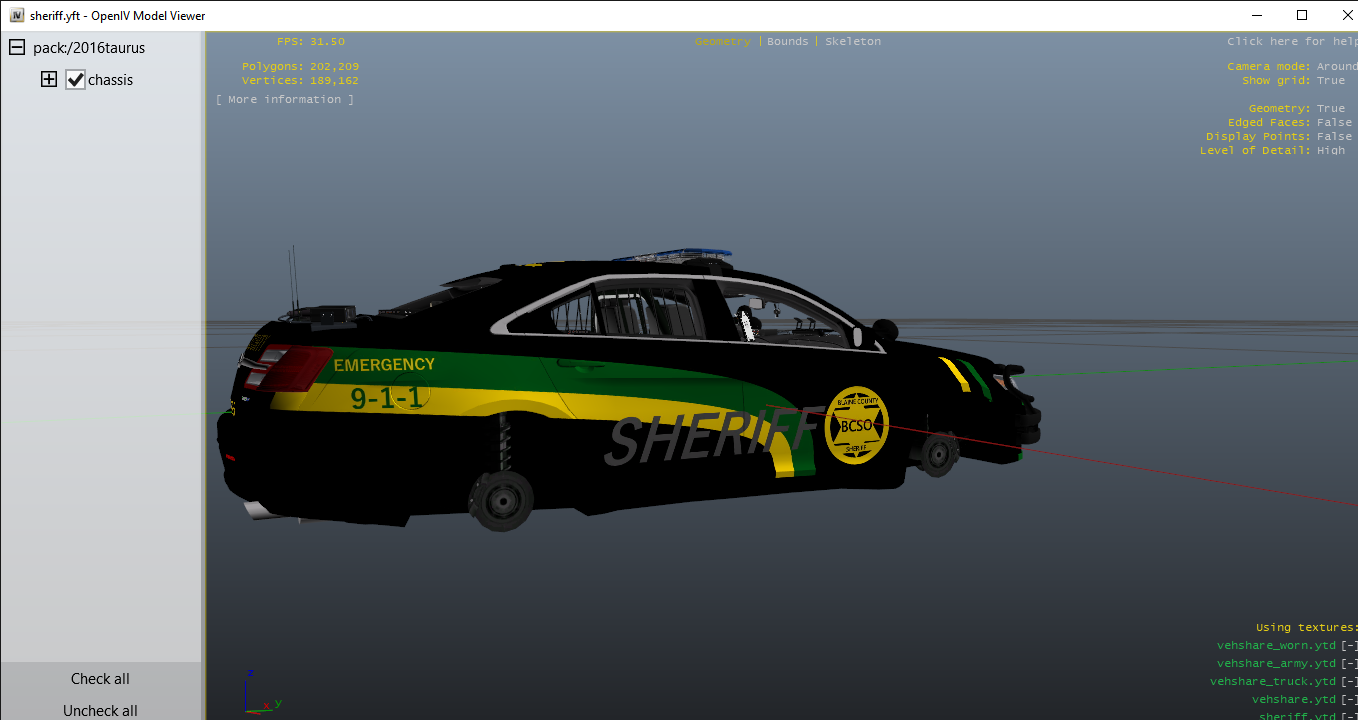Click the [-] next to vehshare_army.ytd
The height and width of the screenshot is (720, 1358).
(1349, 664)
